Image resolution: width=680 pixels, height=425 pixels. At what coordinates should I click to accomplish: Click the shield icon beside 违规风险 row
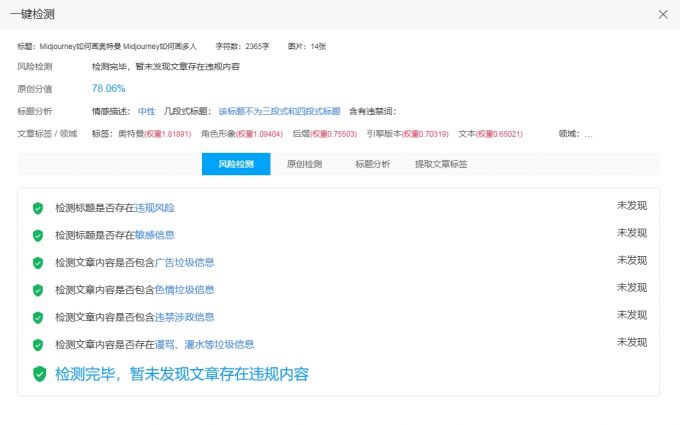coord(38,208)
